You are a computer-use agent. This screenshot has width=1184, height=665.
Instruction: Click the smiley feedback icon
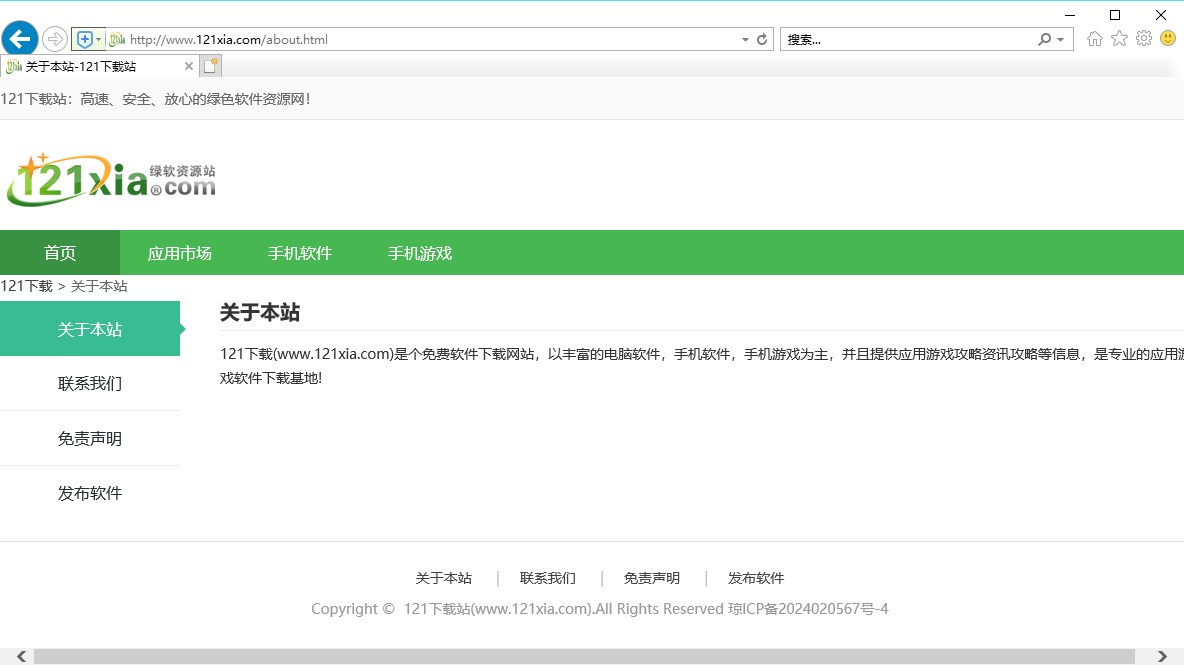coord(1168,39)
